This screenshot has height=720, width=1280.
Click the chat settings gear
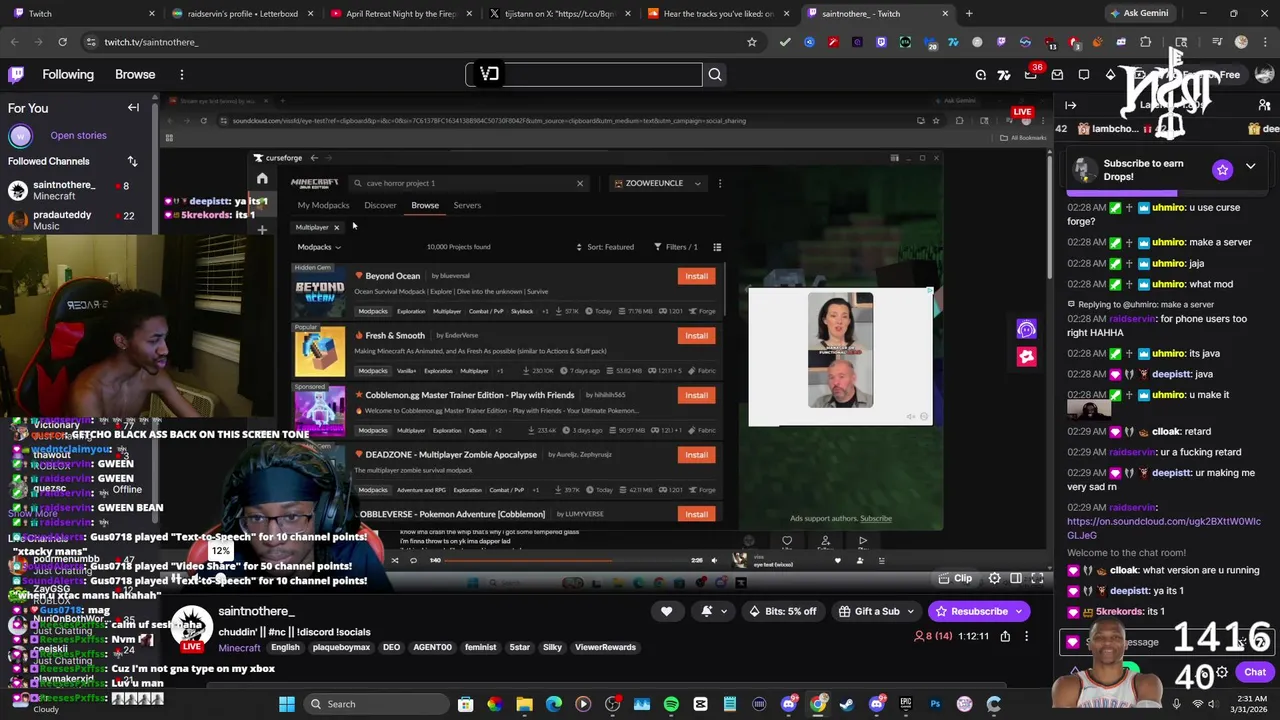tap(1222, 673)
